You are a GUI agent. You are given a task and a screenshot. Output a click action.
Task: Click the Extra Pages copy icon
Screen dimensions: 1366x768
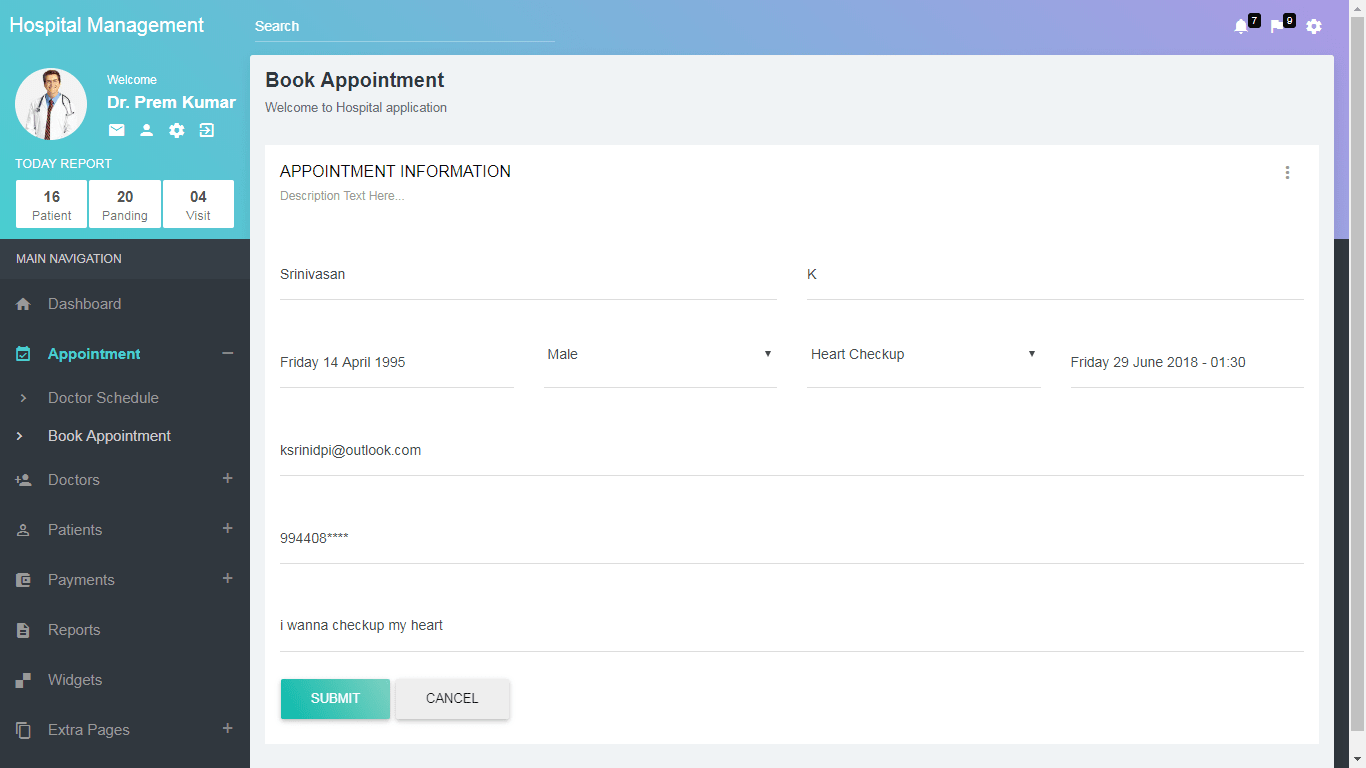coord(24,730)
